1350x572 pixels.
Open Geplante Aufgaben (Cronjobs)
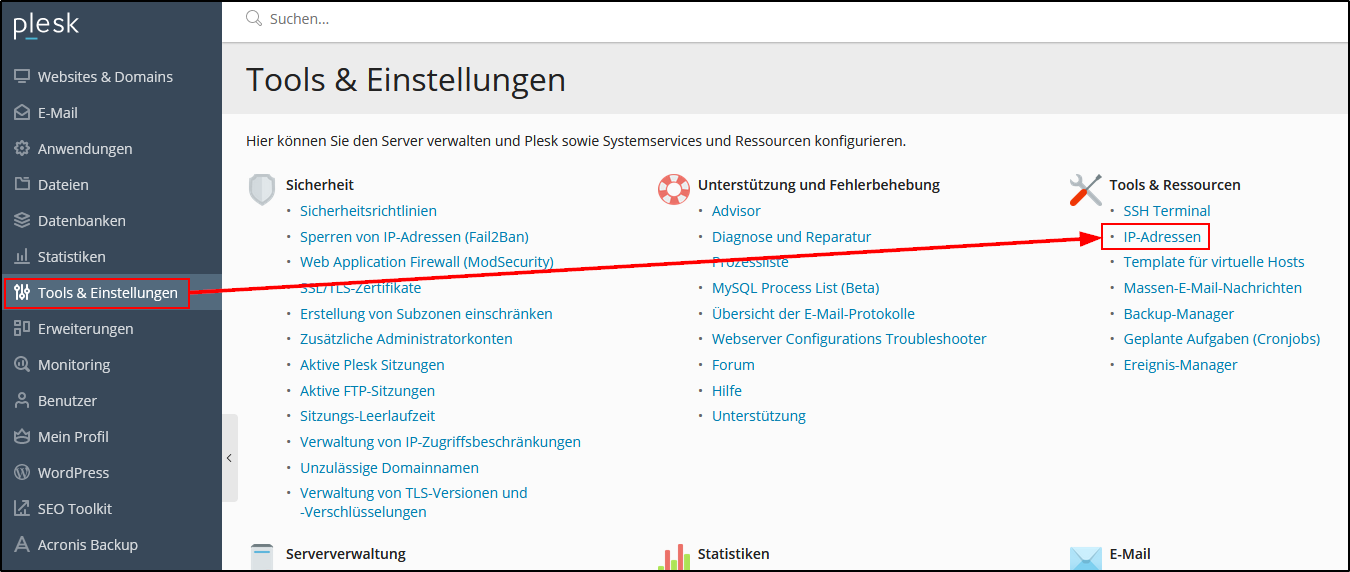point(1222,339)
